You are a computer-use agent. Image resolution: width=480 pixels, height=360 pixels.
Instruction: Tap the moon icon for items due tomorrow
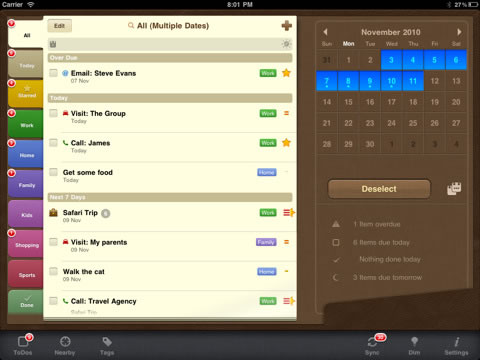[336, 277]
